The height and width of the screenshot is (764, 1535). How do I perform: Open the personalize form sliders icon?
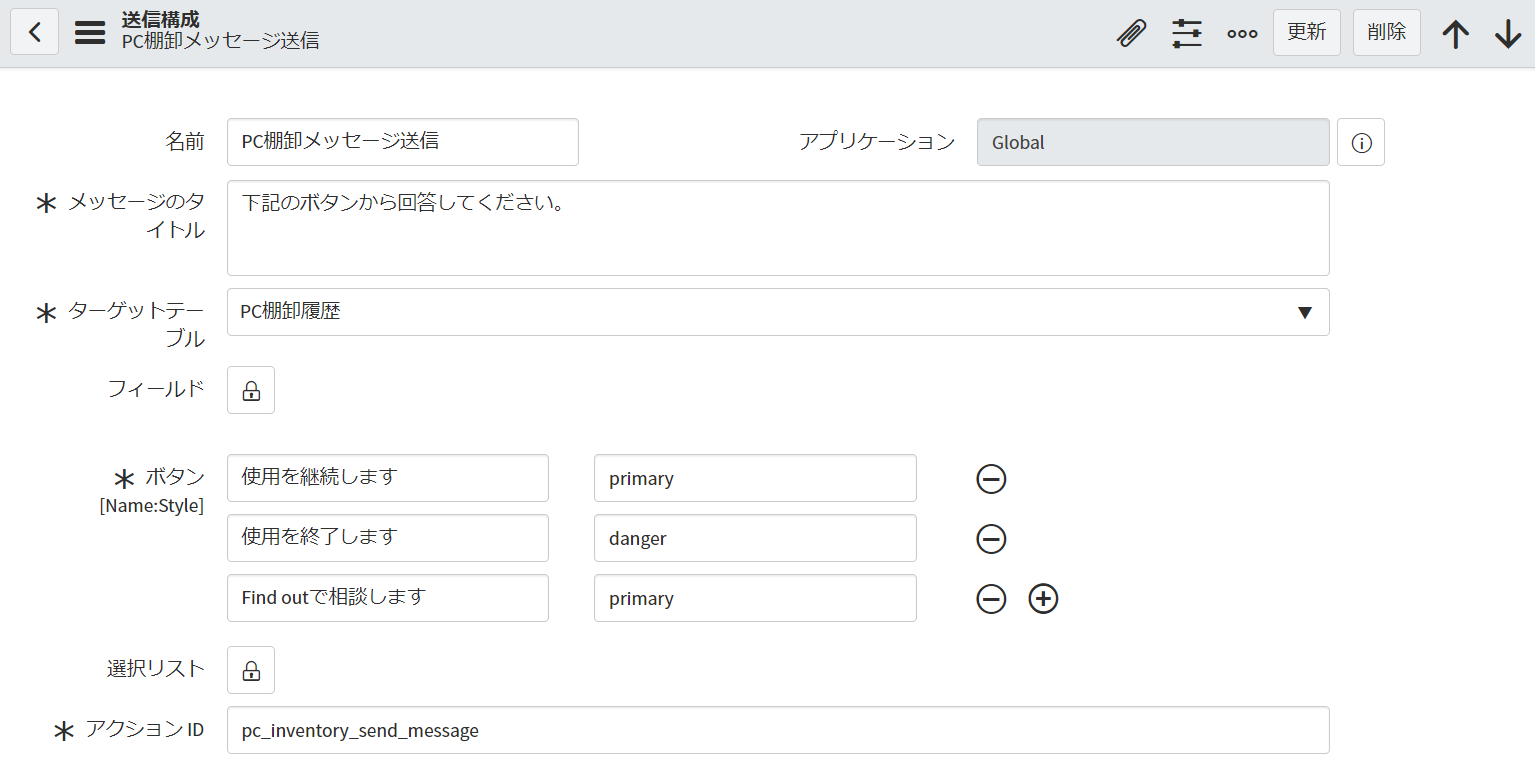click(x=1187, y=33)
